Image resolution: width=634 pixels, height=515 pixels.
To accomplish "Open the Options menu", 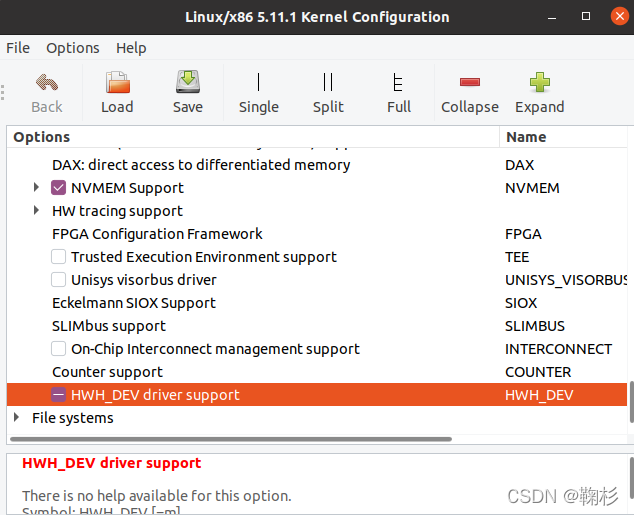I will (73, 48).
